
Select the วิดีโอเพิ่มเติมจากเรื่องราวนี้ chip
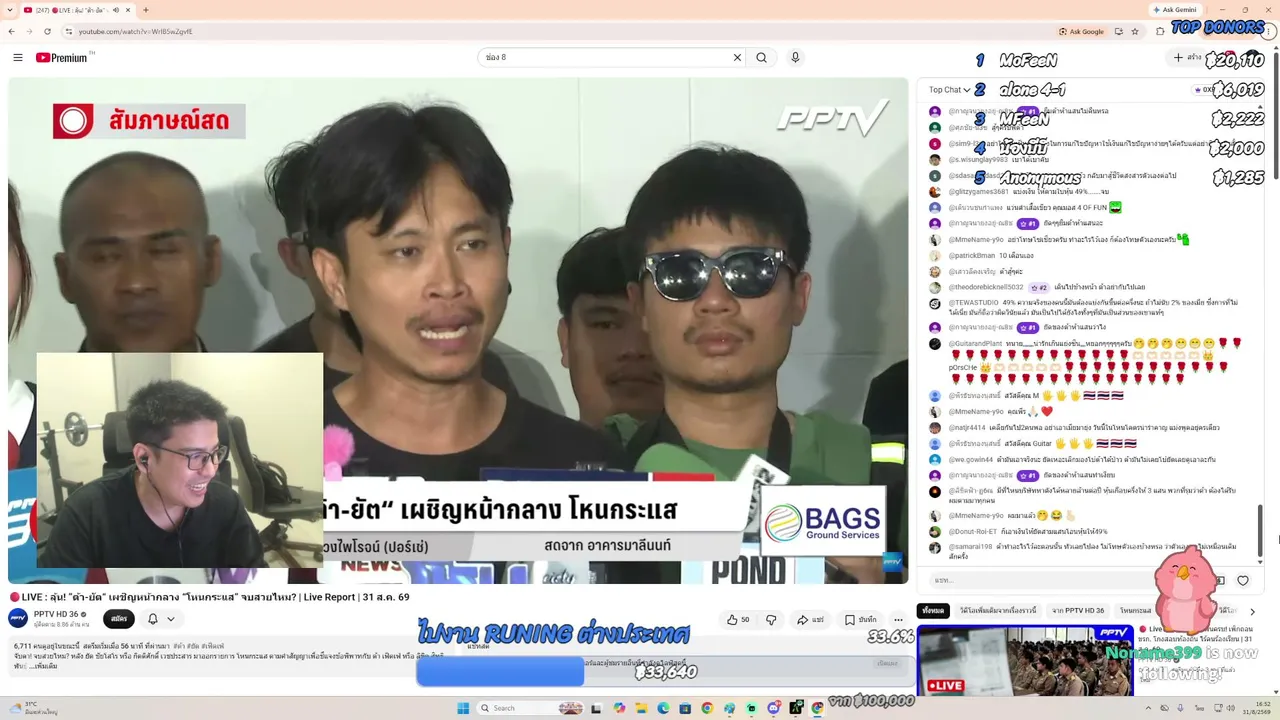pyautogui.click(x=998, y=610)
